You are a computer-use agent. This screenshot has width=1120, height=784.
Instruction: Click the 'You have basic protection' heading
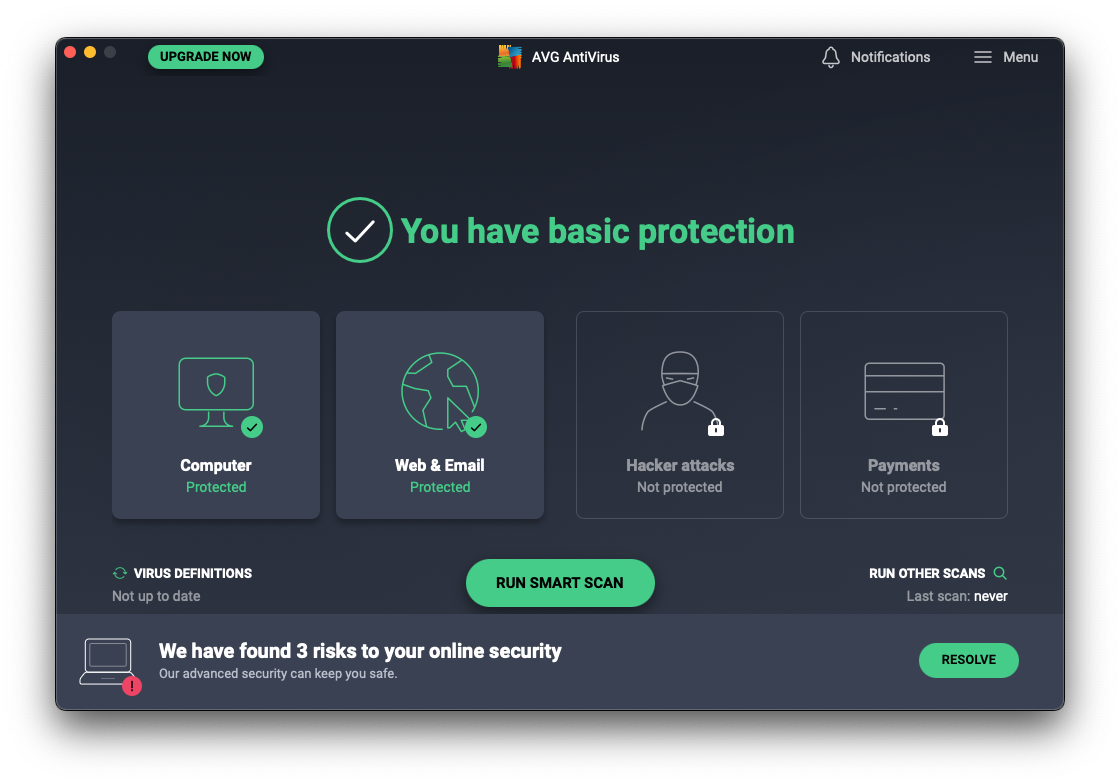[x=597, y=231]
